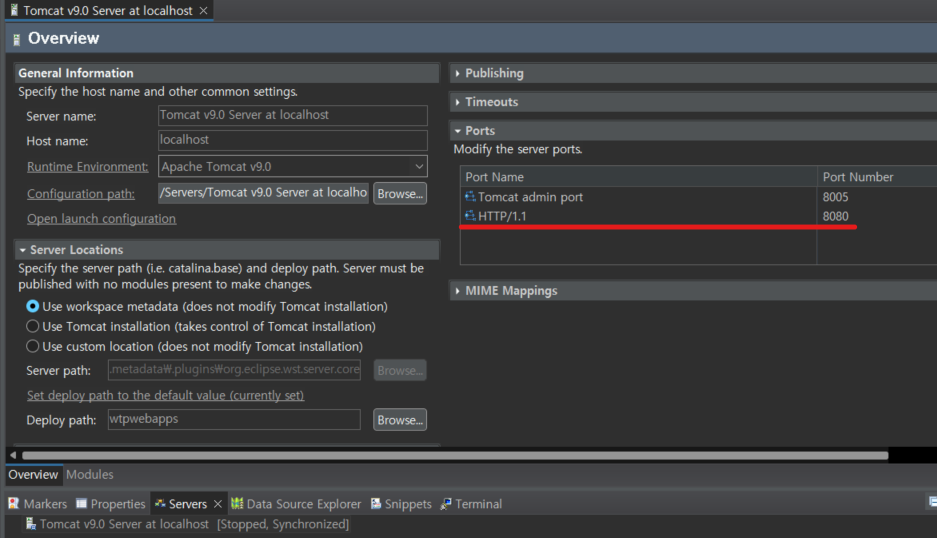Click the 8080 port number cell
The width and height of the screenshot is (937, 538).
pyautogui.click(x=835, y=216)
